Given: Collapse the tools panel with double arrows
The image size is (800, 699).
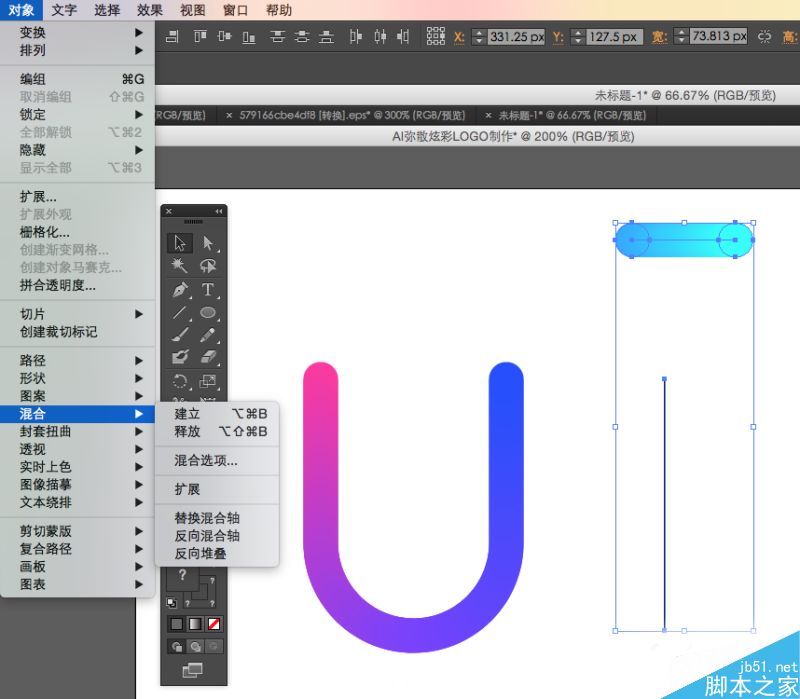Looking at the screenshot, I should 219,211.
